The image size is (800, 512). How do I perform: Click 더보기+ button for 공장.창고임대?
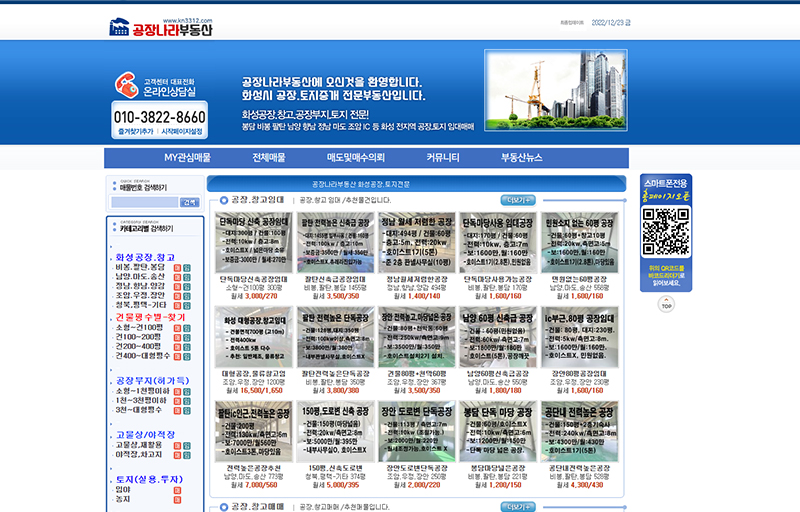coord(518,200)
